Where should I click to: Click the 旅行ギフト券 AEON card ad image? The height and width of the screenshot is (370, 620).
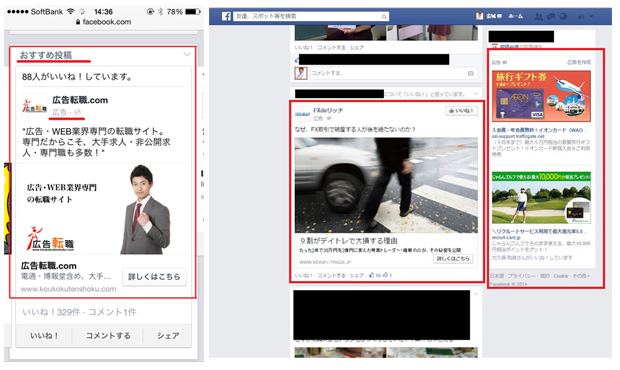pyautogui.click(x=541, y=96)
